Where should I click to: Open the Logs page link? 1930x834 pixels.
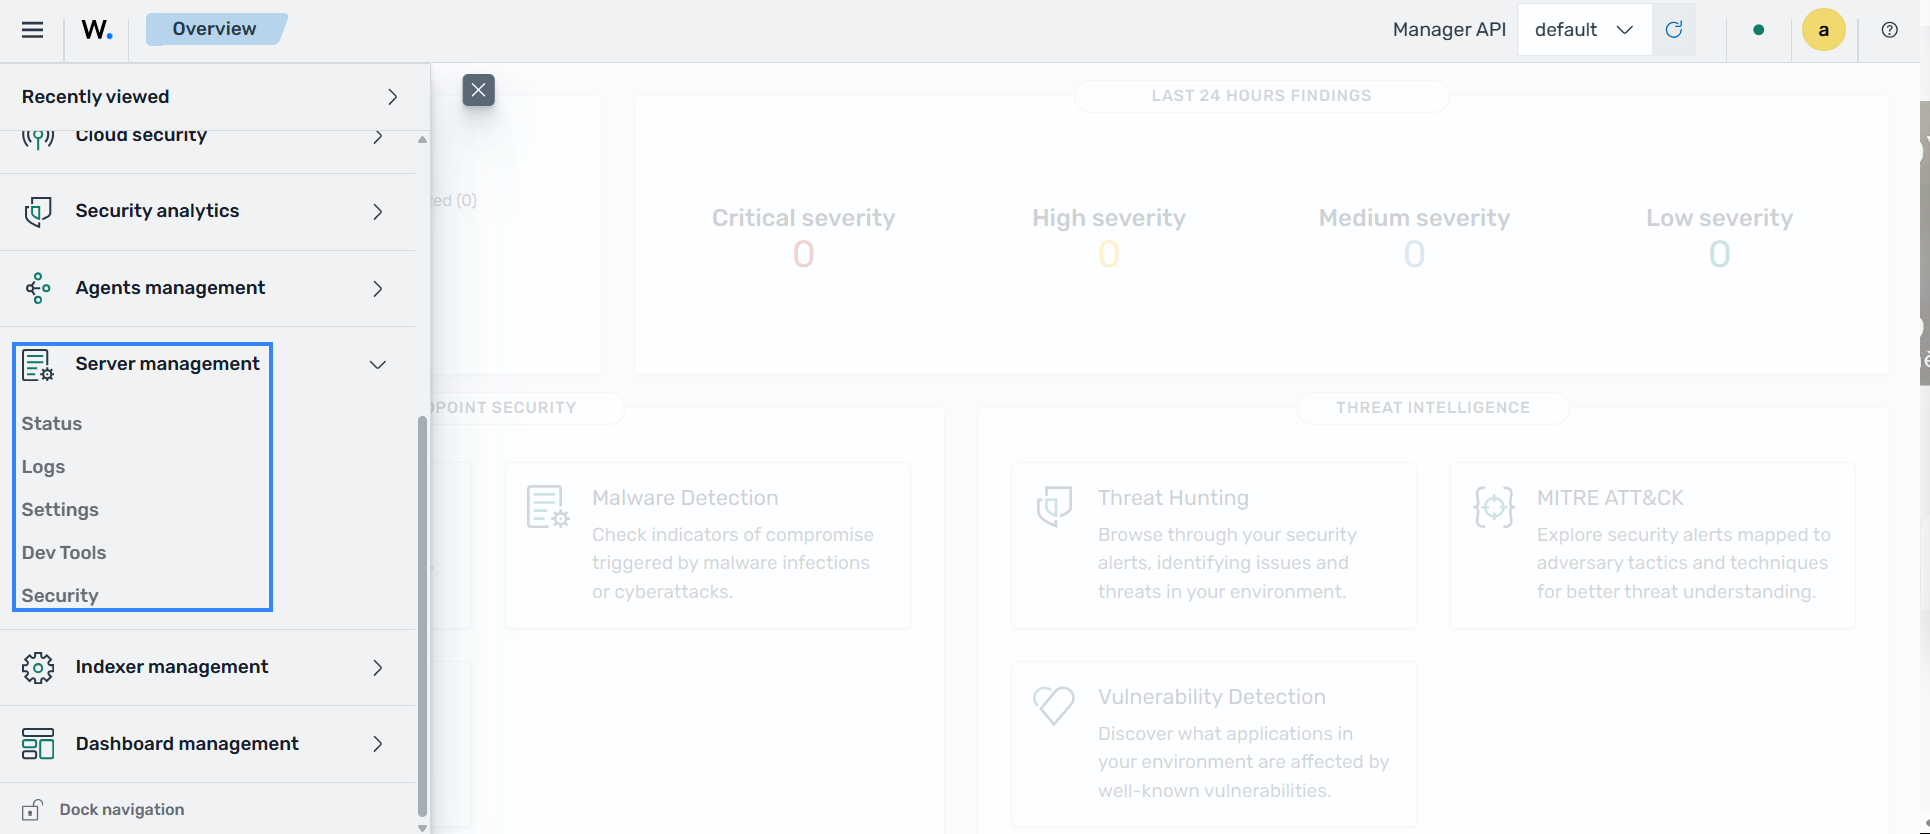(x=44, y=467)
